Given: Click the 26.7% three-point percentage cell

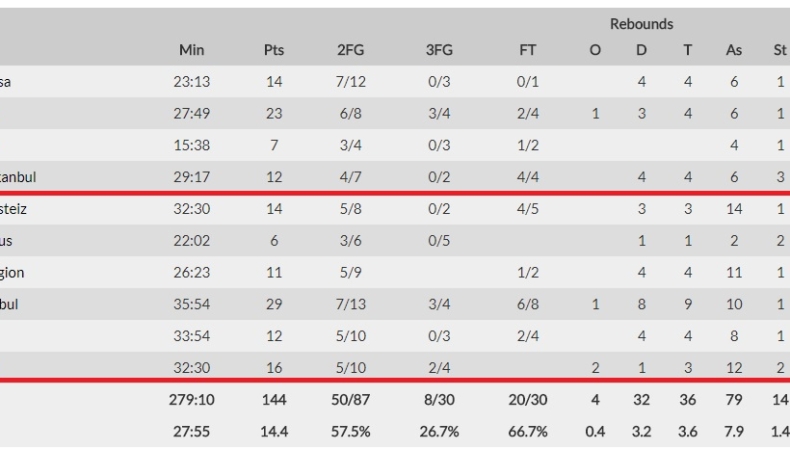Looking at the screenshot, I should pyautogui.click(x=439, y=432).
